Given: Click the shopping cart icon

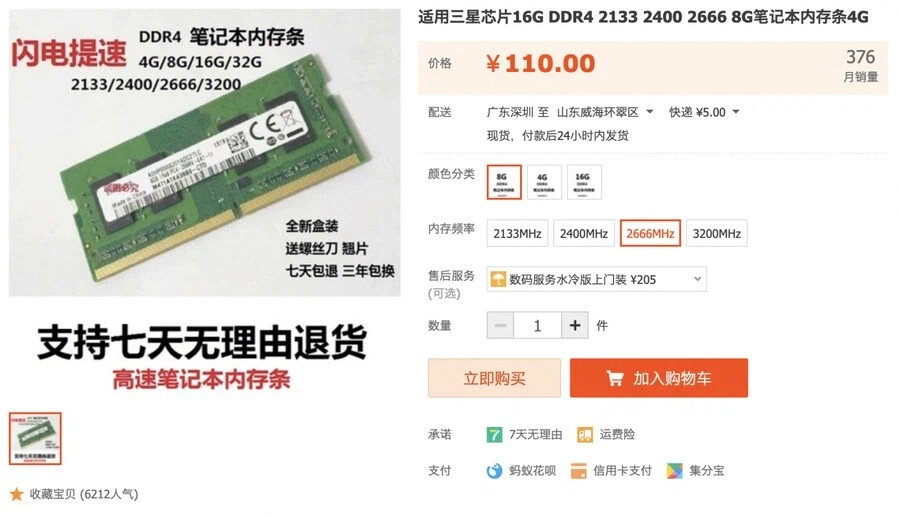Looking at the screenshot, I should point(614,378).
